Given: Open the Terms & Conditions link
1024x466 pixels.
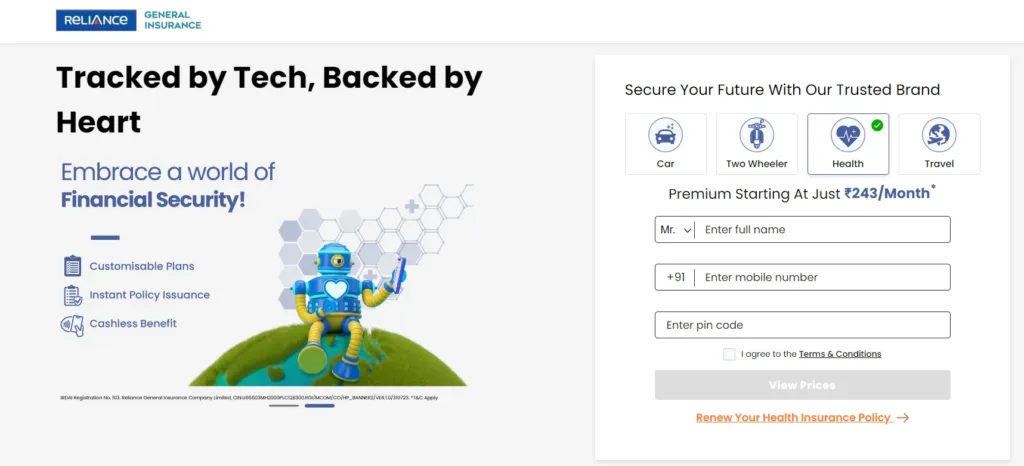Looking at the screenshot, I should tap(840, 354).
